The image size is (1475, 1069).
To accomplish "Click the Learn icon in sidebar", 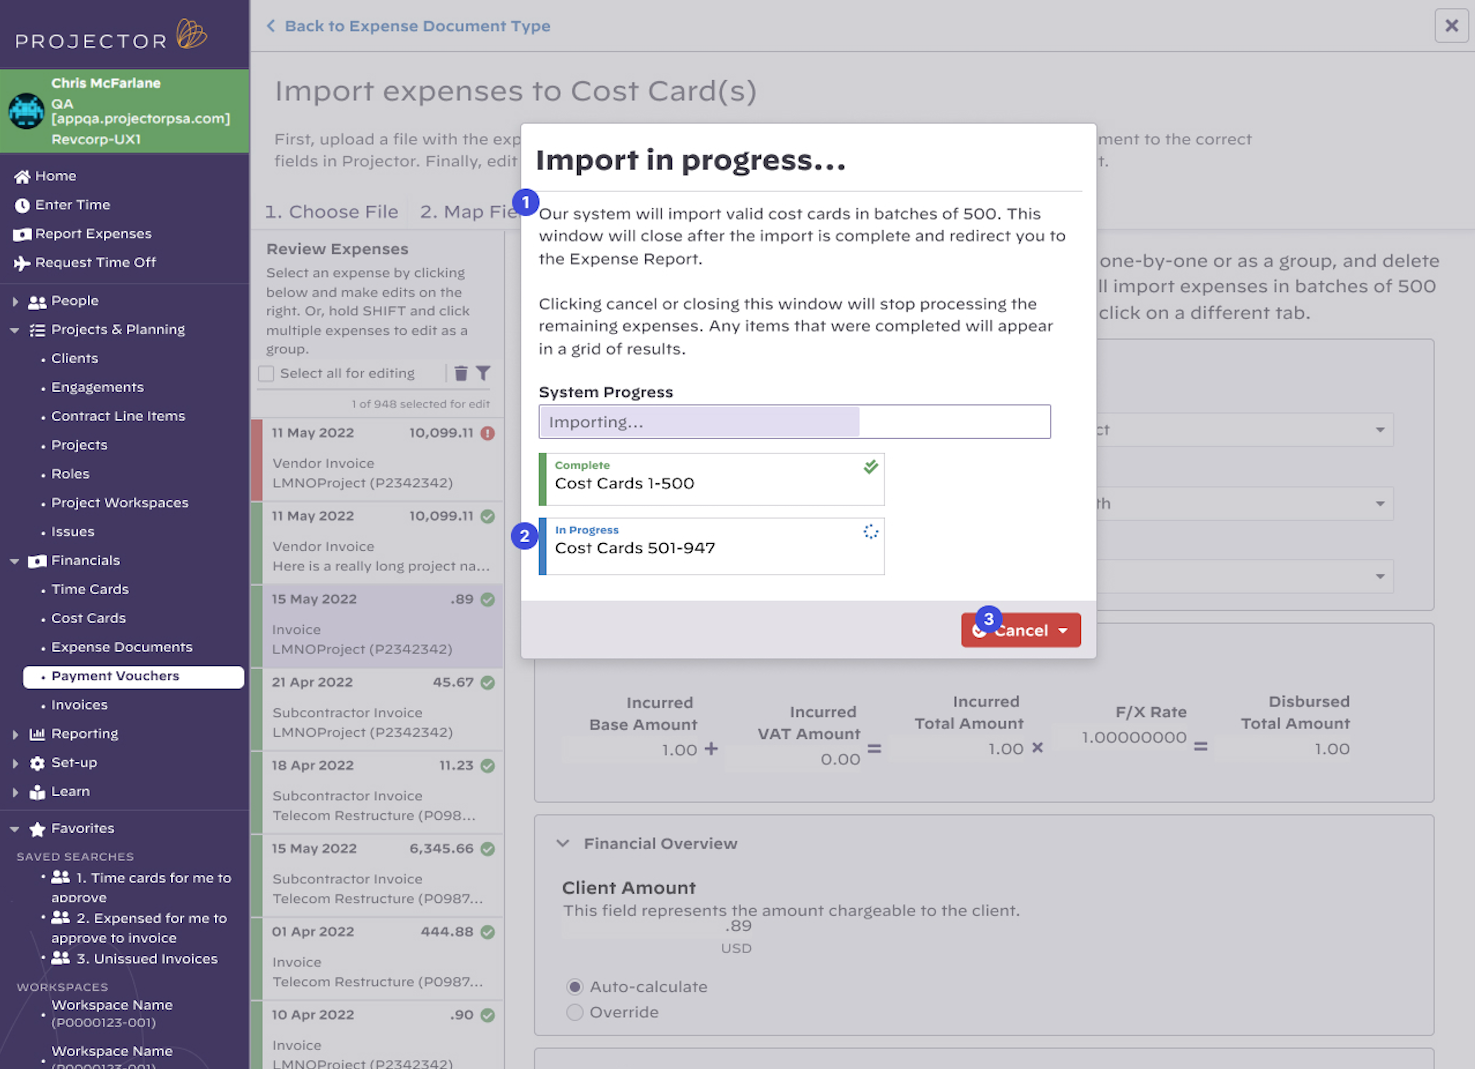I will click(x=38, y=793).
